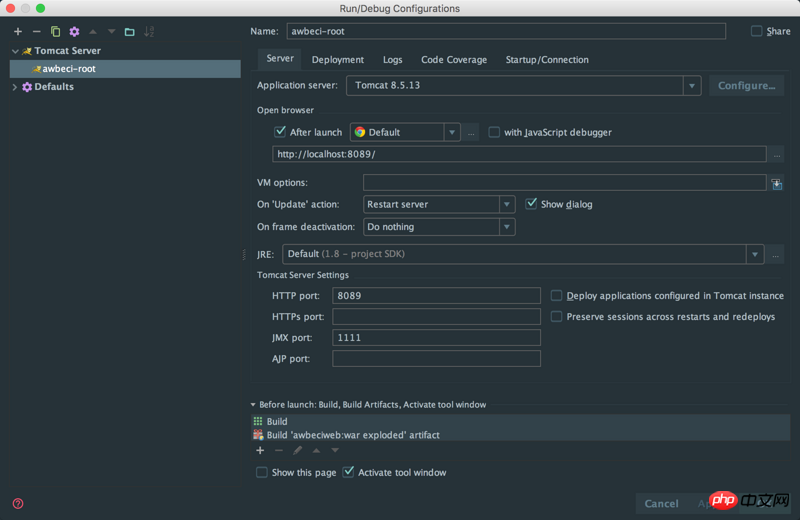Enable Preserve sessions across restarts and redeploys
The image size is (800, 520).
[556, 316]
